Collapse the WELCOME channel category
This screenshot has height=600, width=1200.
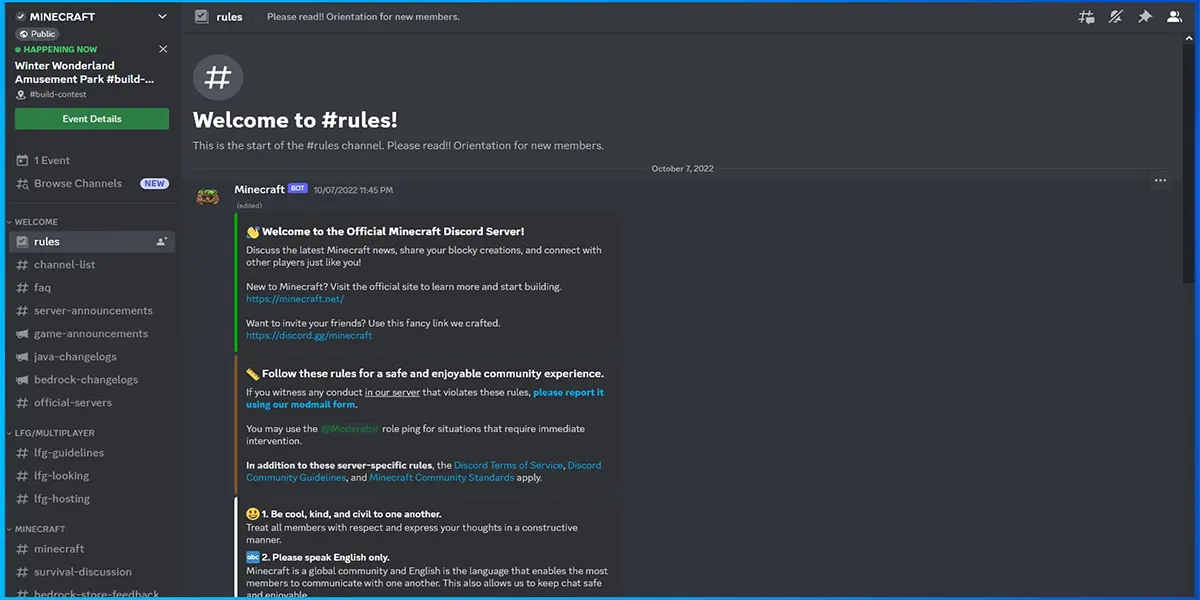32,222
